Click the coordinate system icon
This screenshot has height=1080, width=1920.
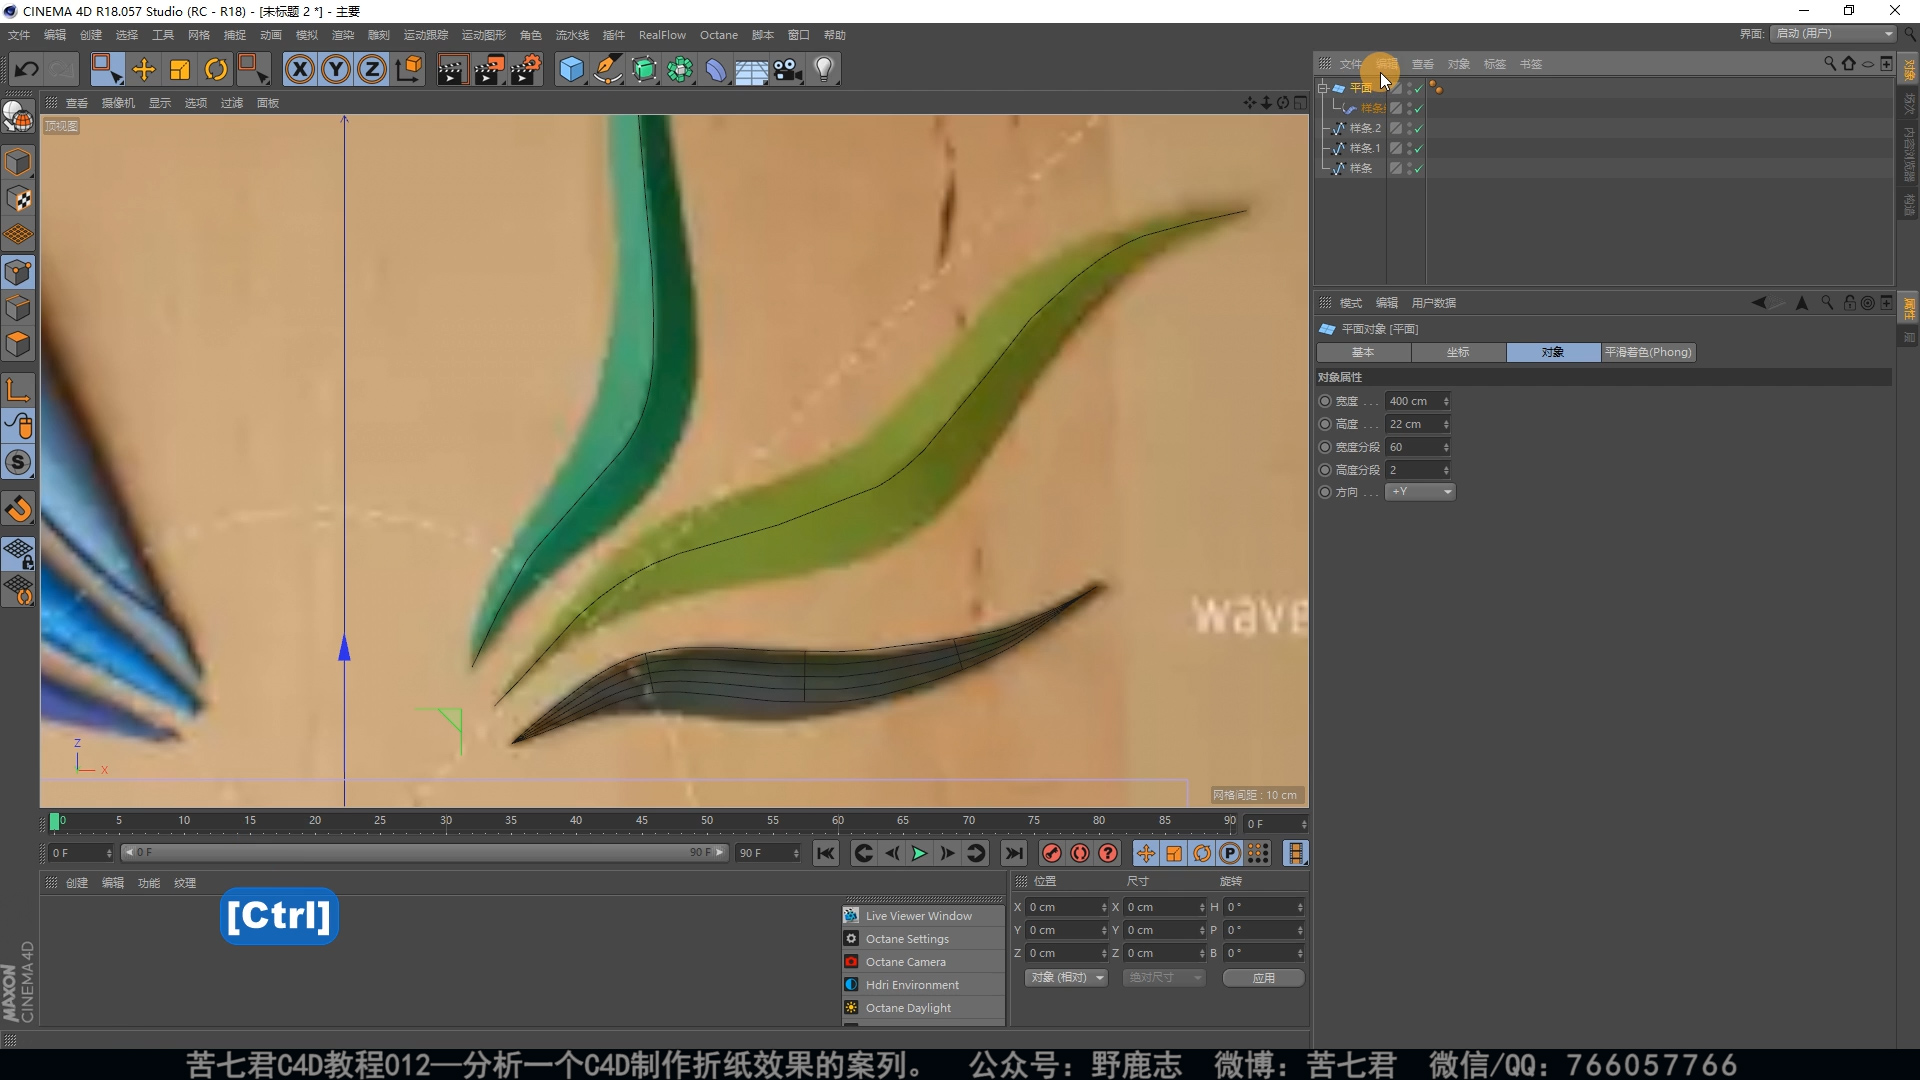[409, 69]
